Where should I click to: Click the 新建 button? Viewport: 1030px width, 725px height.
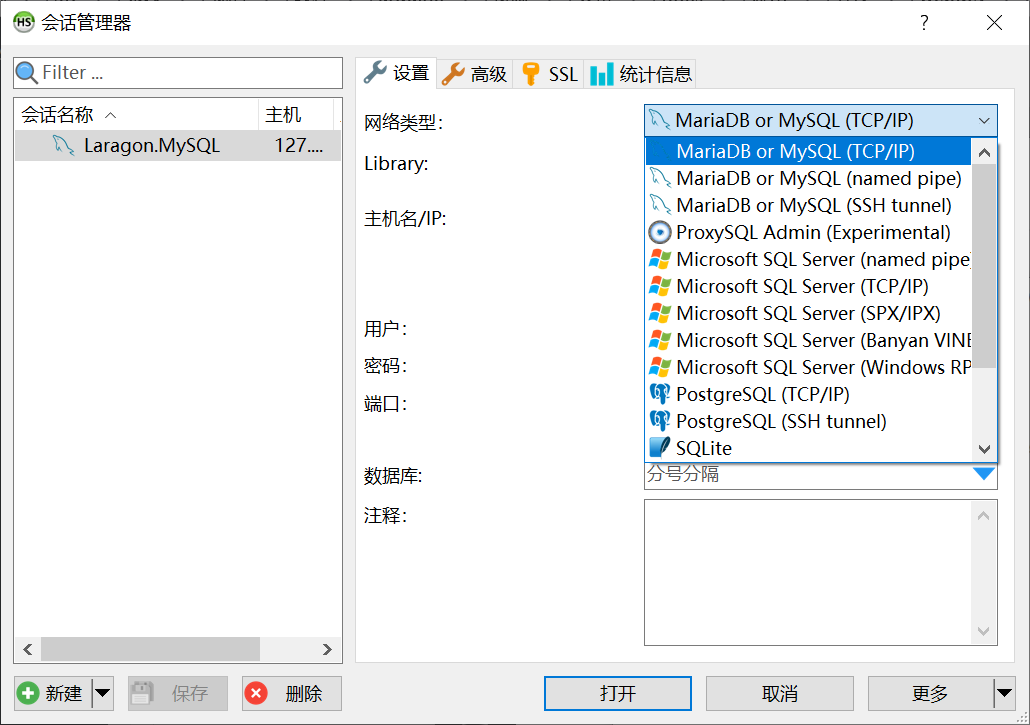point(53,693)
